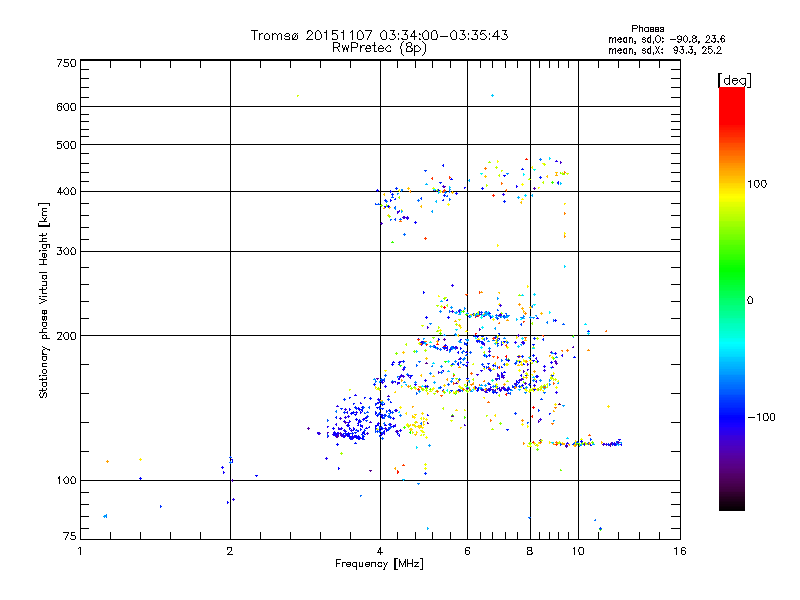The height and width of the screenshot is (600, 800).
Task: Click the plot title 'Tromsø 20151107 03:34:00-03:35:43'
Action: coord(379,35)
